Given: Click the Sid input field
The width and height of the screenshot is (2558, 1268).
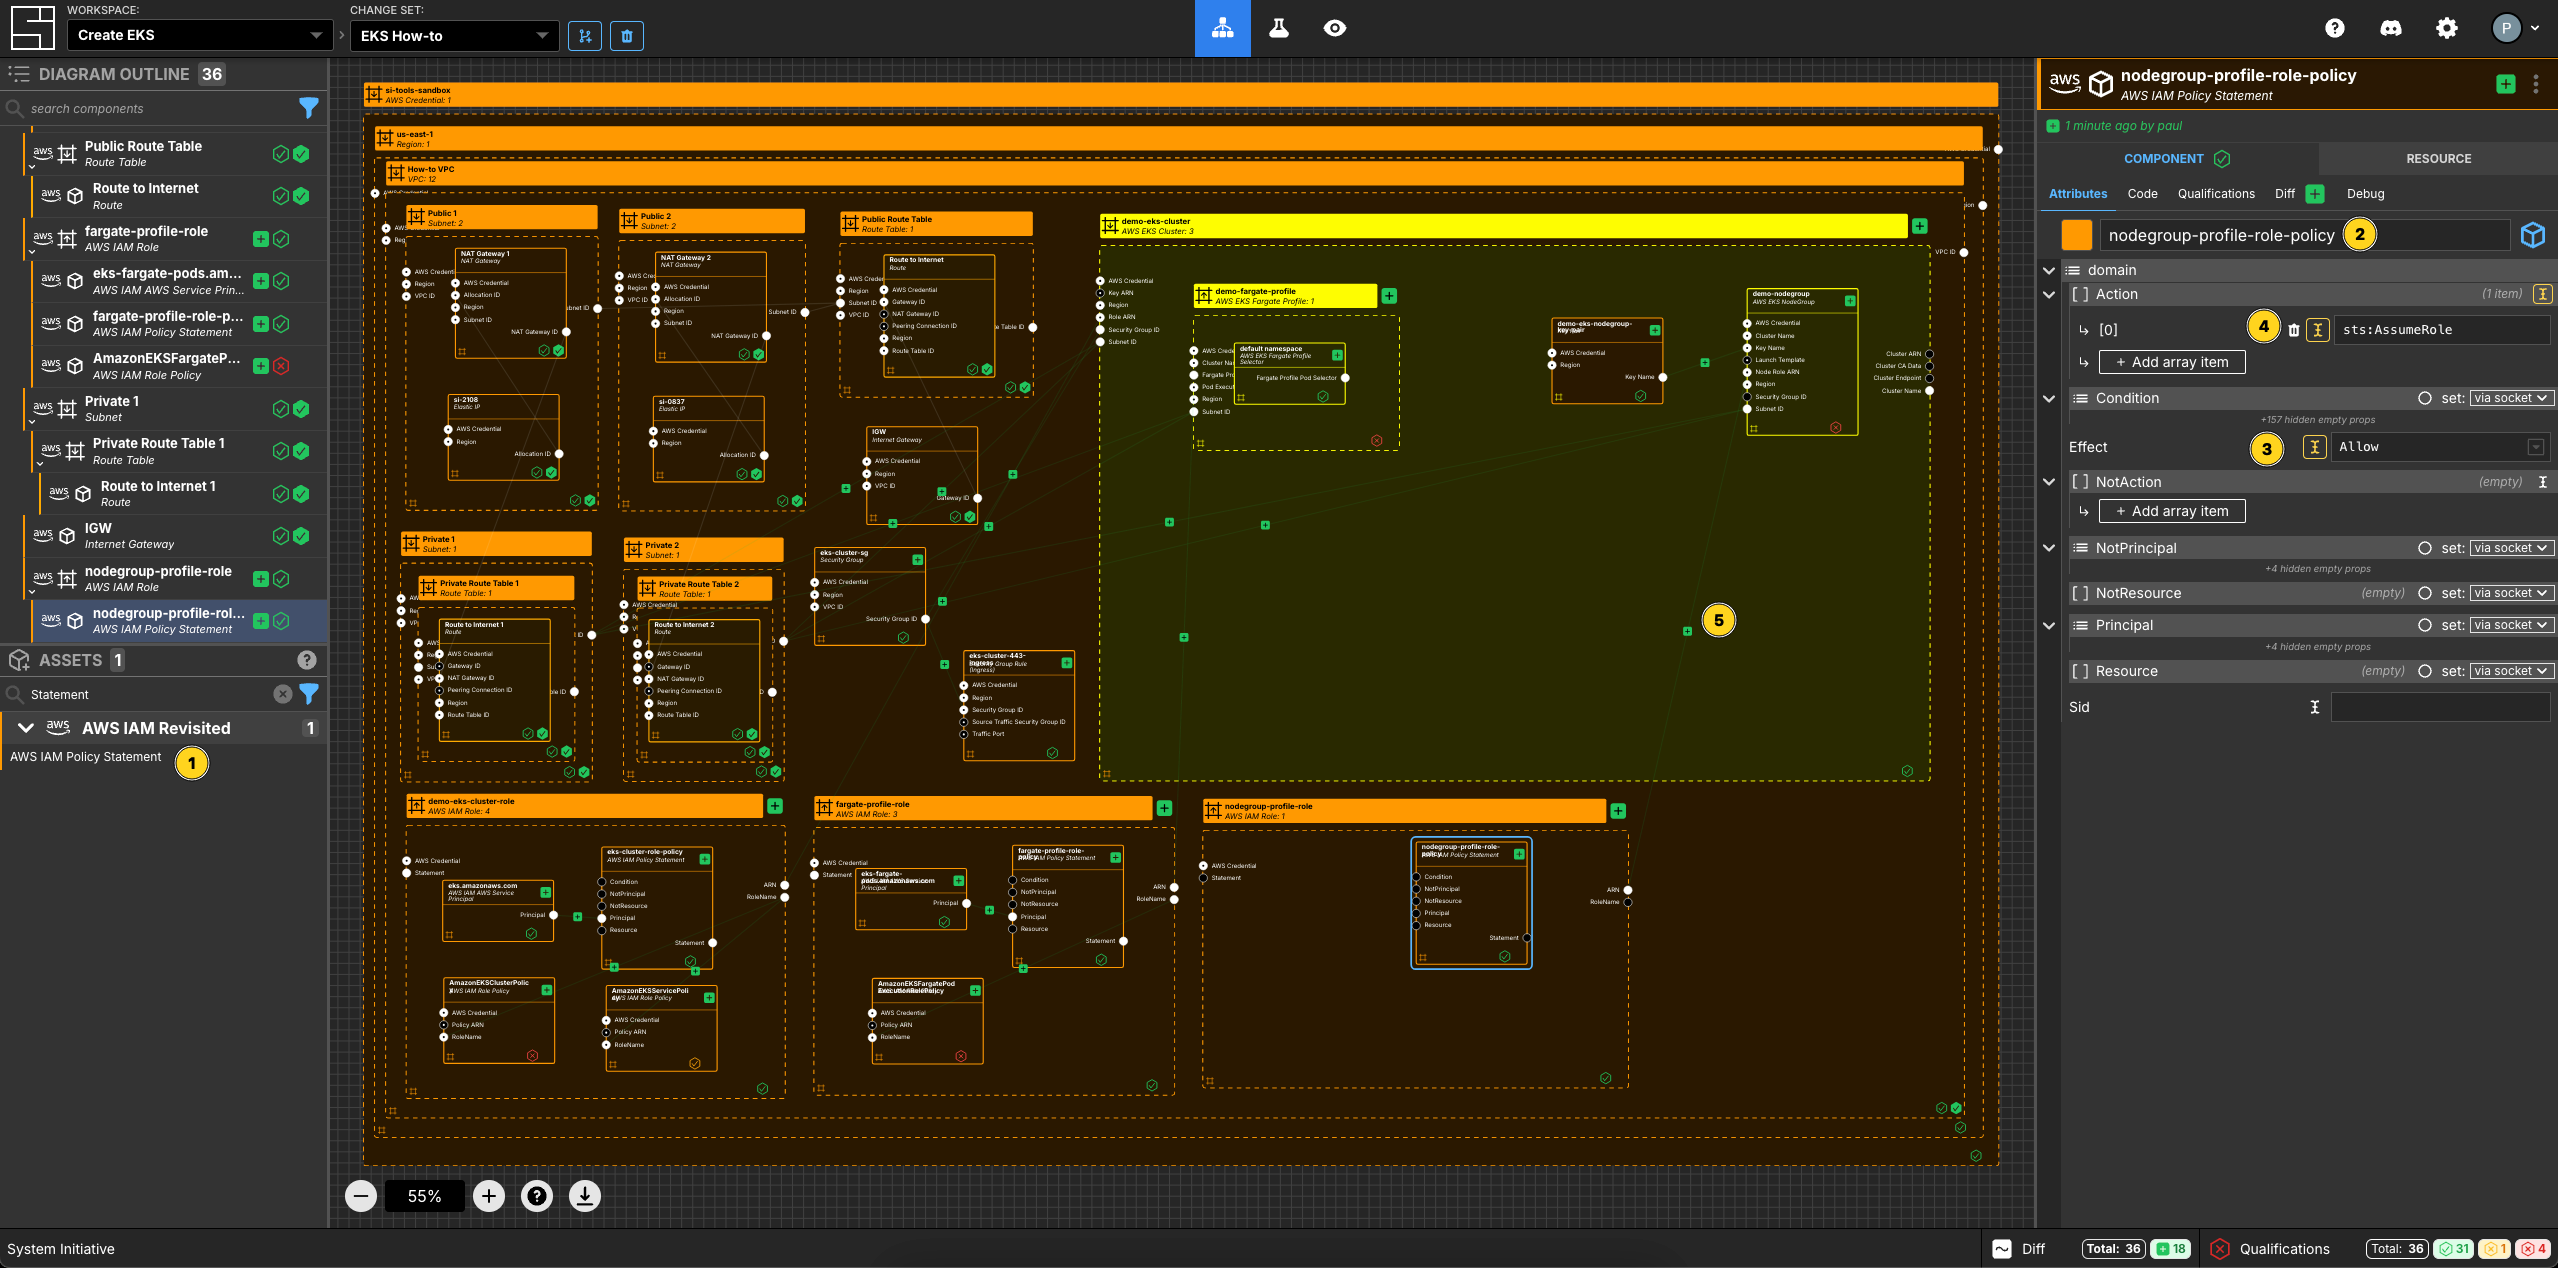Looking at the screenshot, I should [2439, 707].
